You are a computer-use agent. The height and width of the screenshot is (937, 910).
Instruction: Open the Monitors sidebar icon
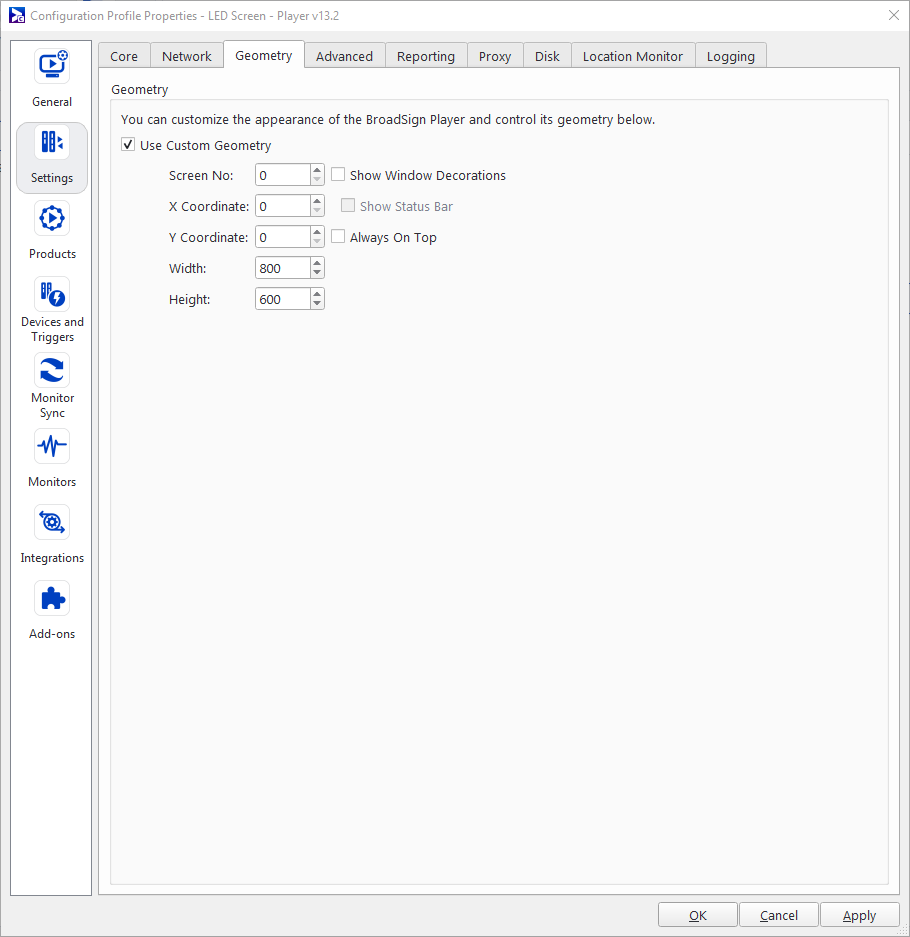[52, 447]
